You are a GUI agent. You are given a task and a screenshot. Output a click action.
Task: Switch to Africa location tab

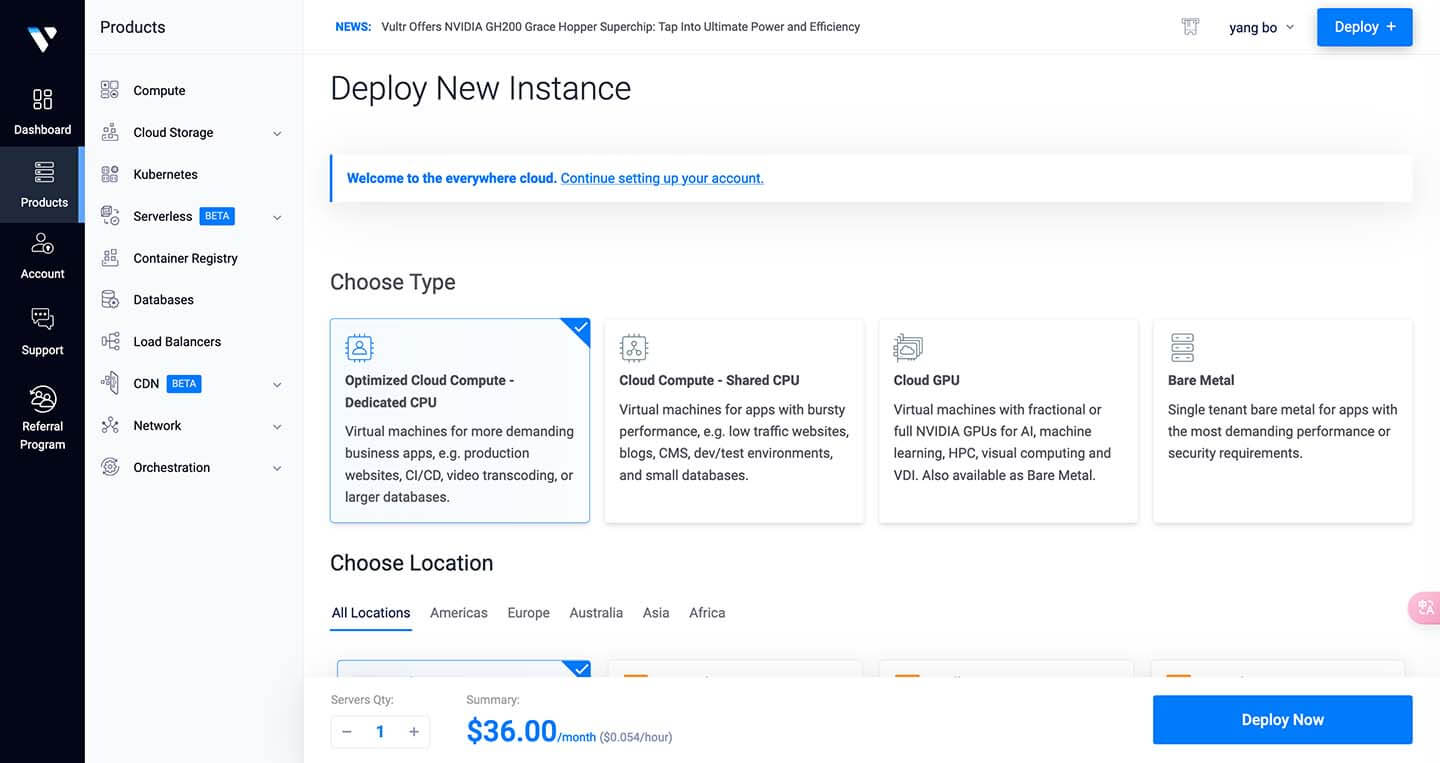[x=707, y=613]
